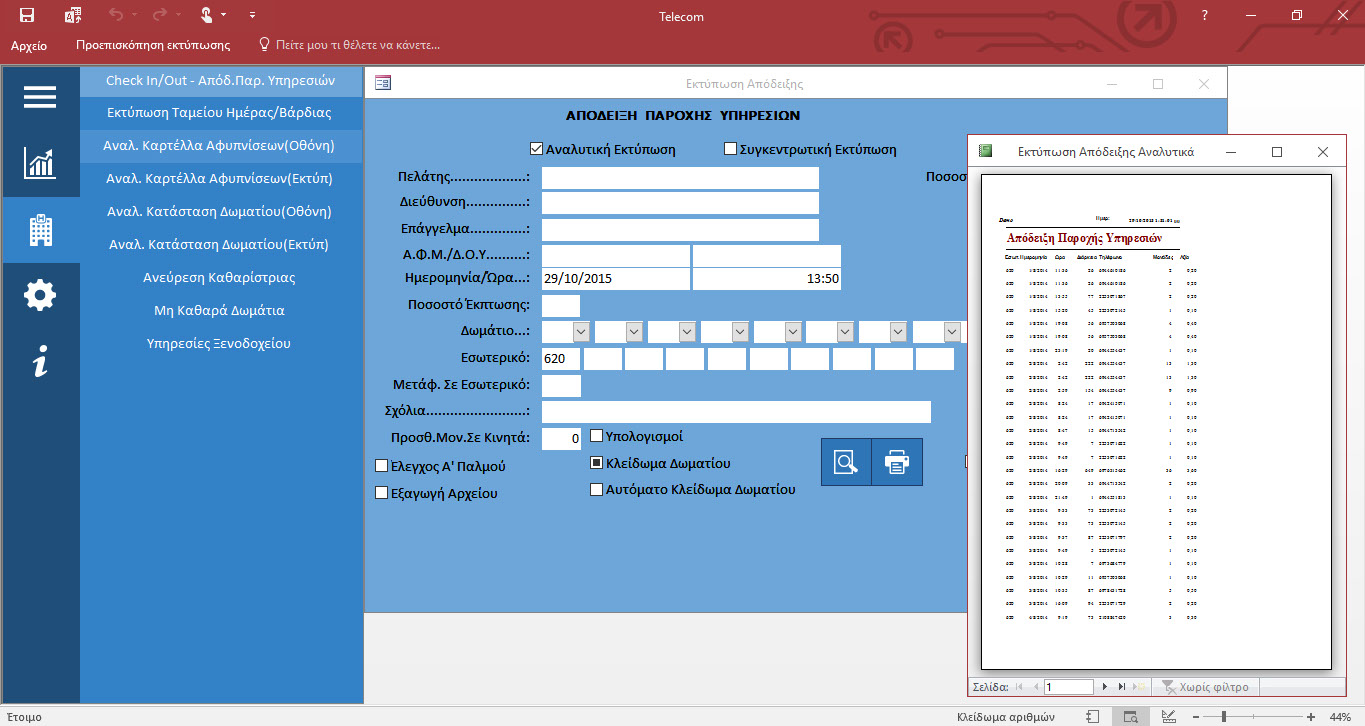Select the hotel building icon in sidebar
1365x726 pixels.
40,230
